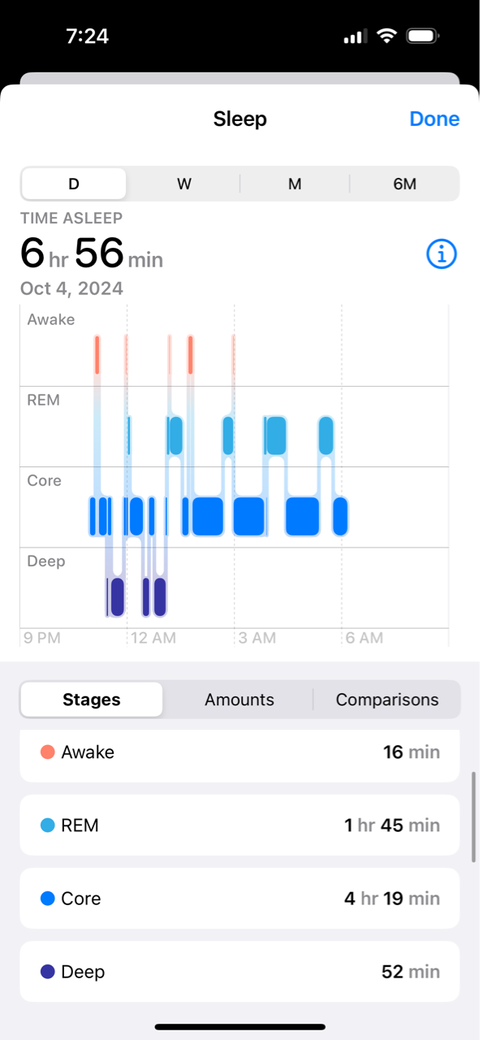Image resolution: width=480 pixels, height=1040 pixels.
Task: Select the REM 1 hr 45 min row
Action: pos(239,825)
